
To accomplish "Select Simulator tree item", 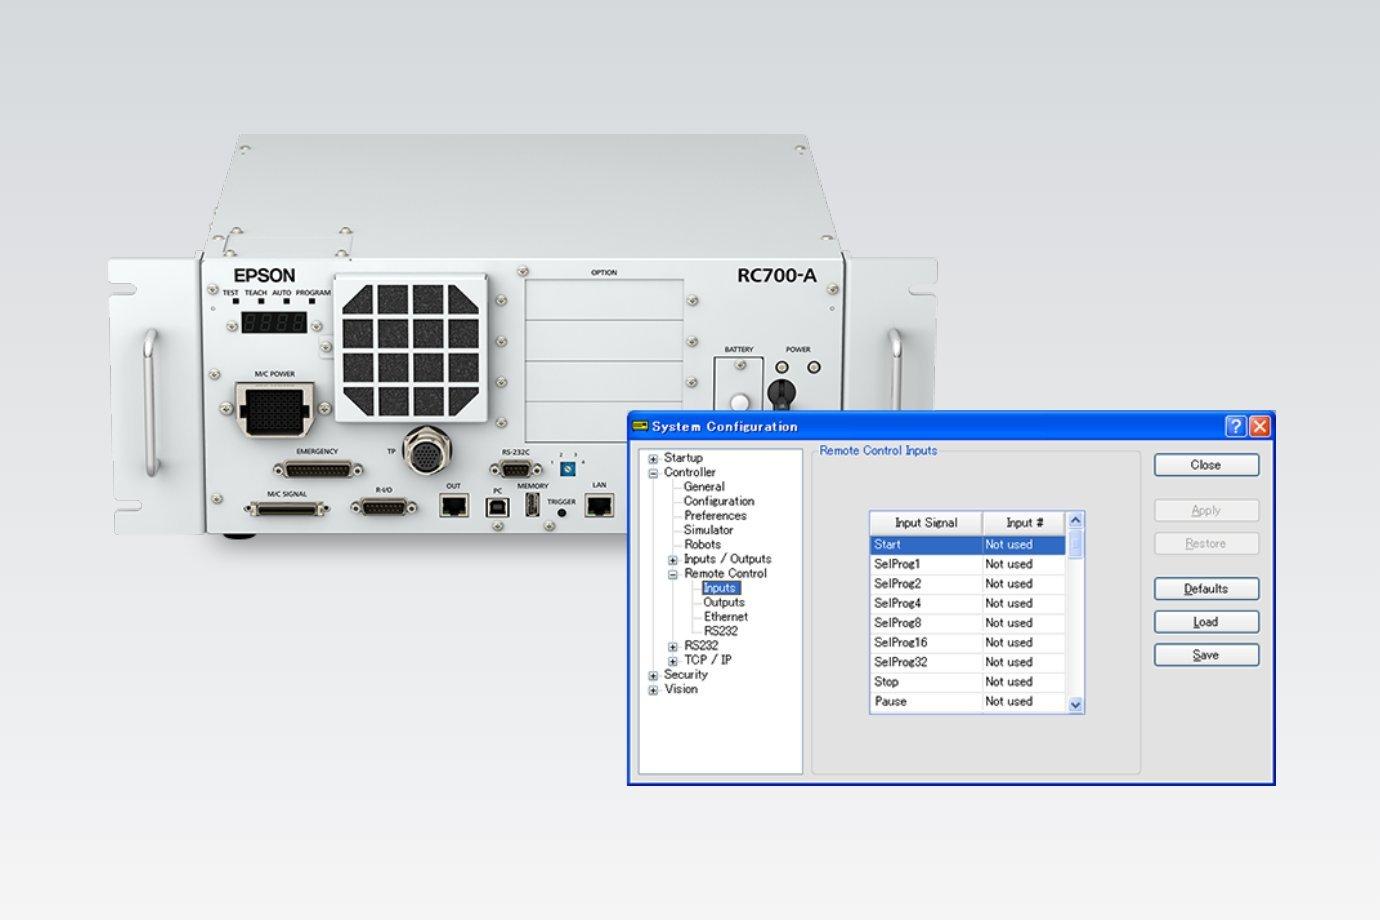I will click(x=708, y=530).
